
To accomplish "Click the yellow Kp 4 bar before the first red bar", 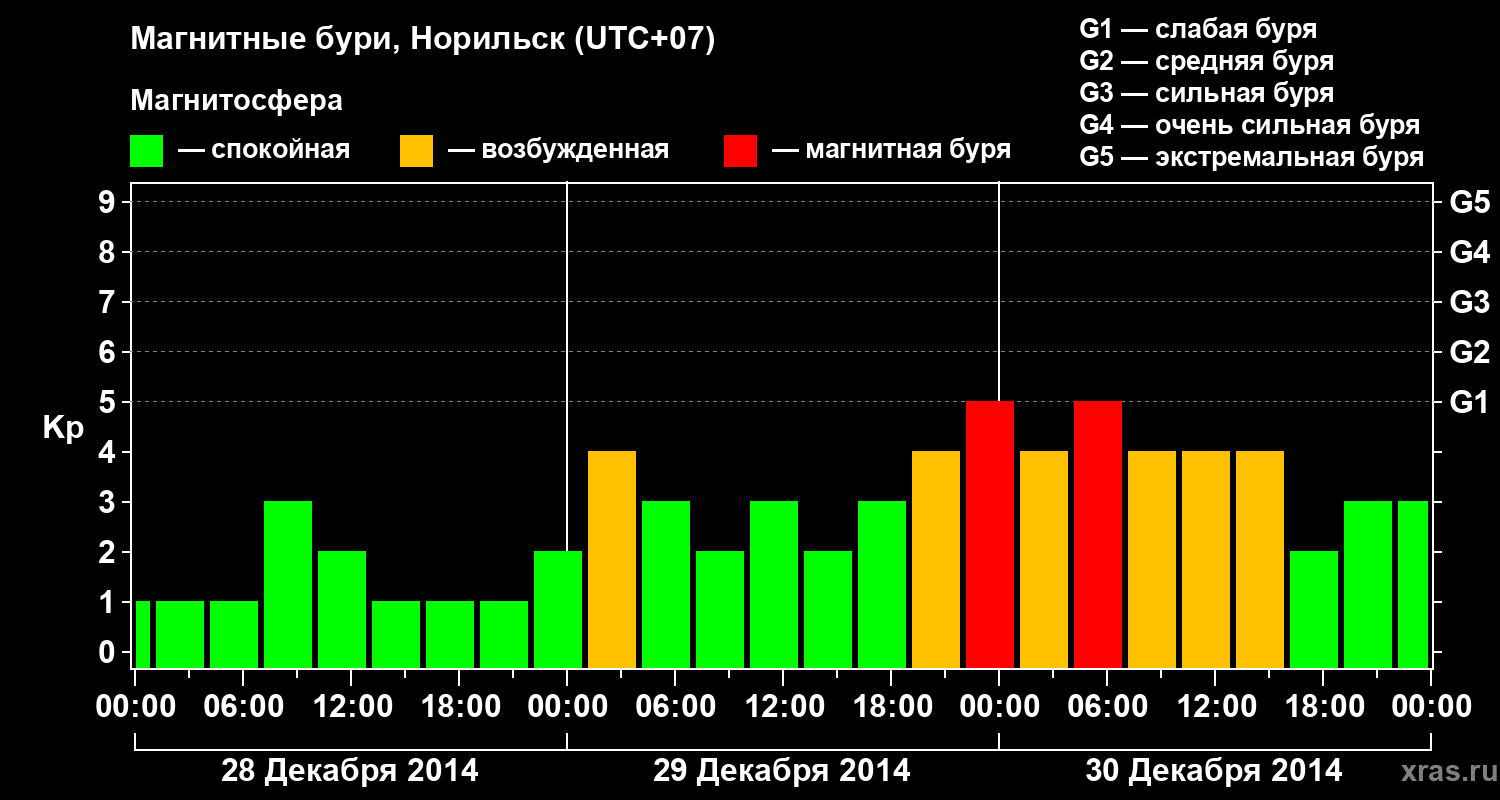I will click(936, 559).
